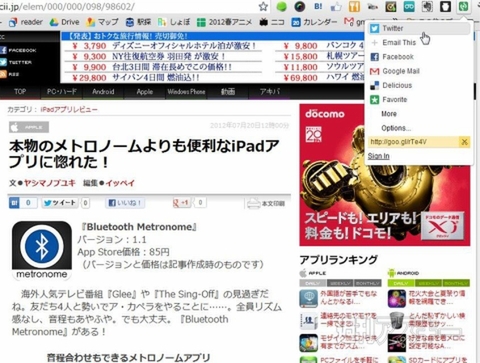Open the Apple navigation tab
Viewport: 480px width, 363px height.
point(145,91)
